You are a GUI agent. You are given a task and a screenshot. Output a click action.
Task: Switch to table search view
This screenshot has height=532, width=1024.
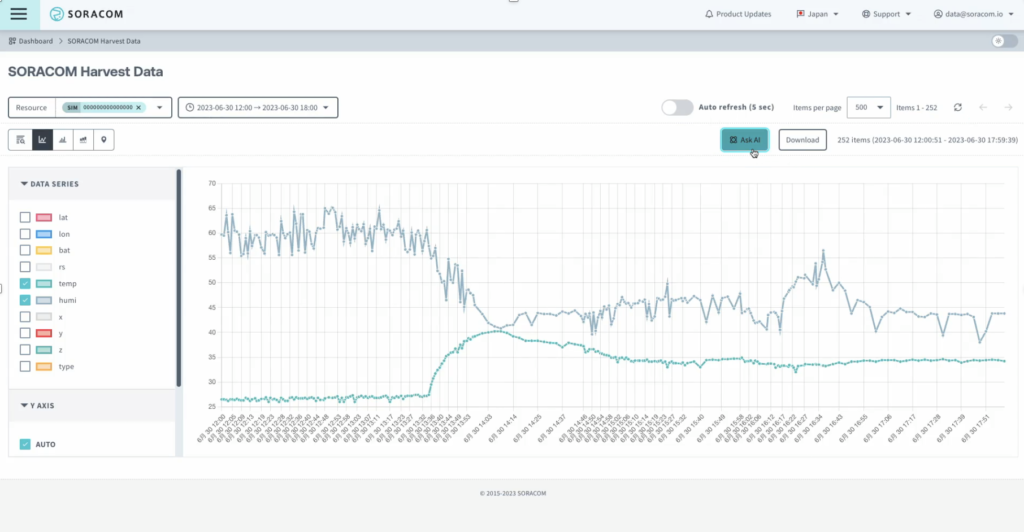[x=20, y=140]
